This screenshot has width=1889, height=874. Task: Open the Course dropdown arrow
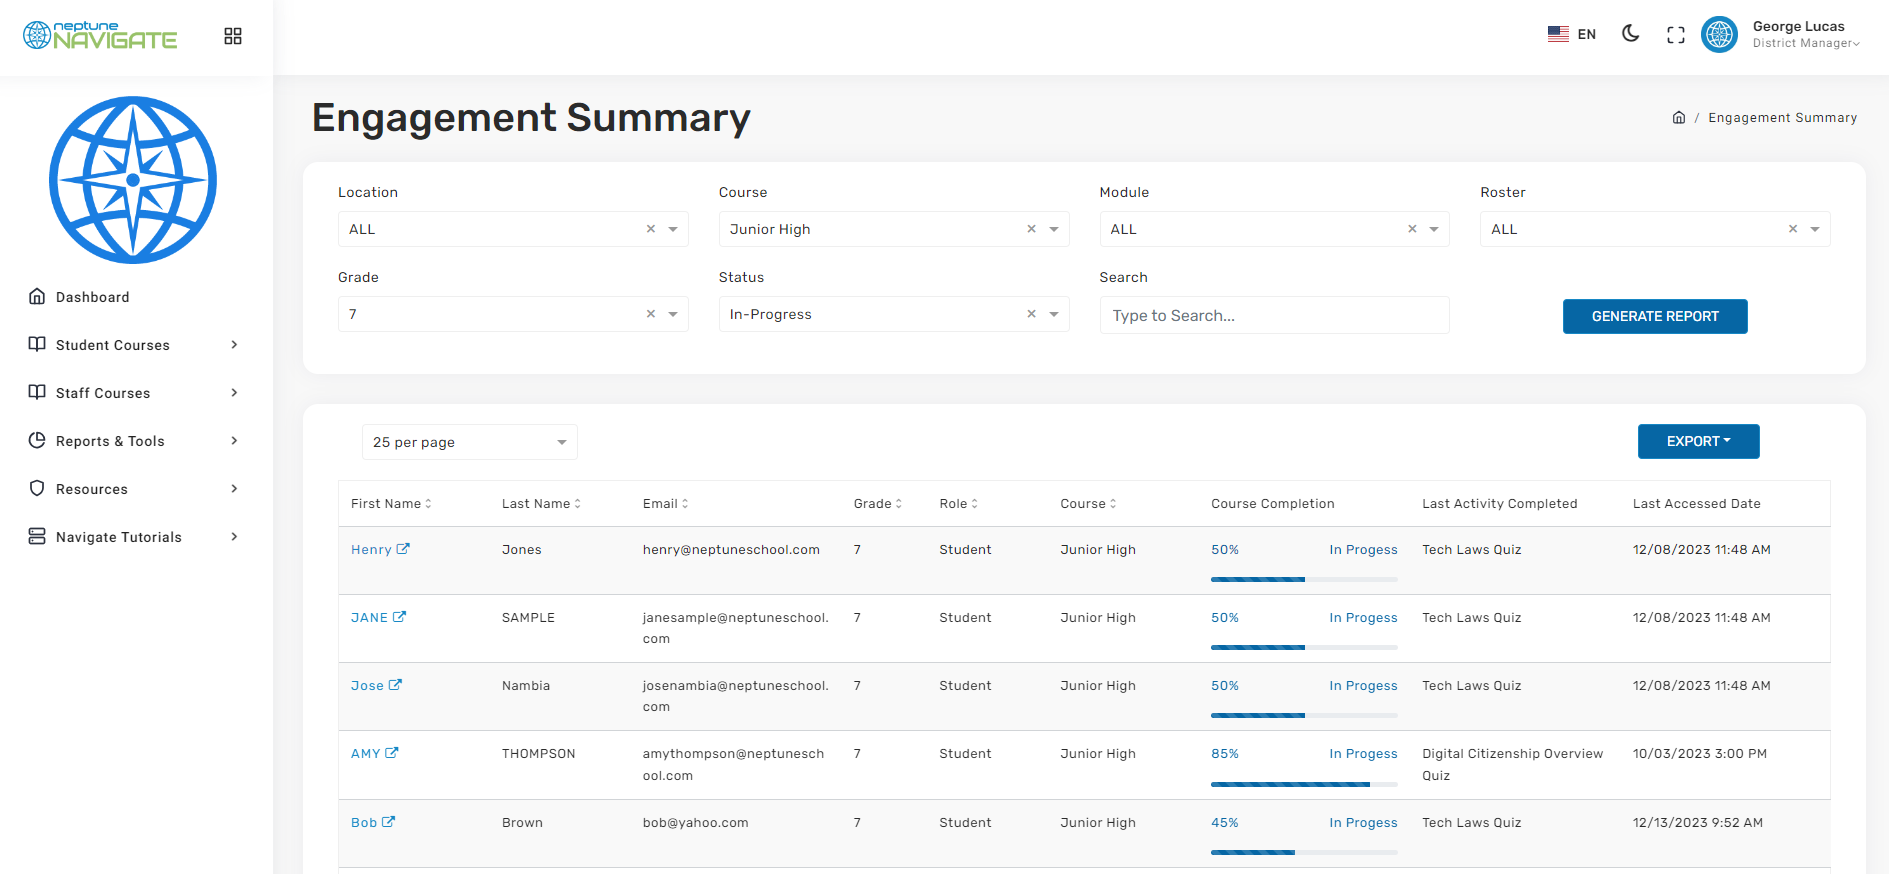pos(1054,229)
